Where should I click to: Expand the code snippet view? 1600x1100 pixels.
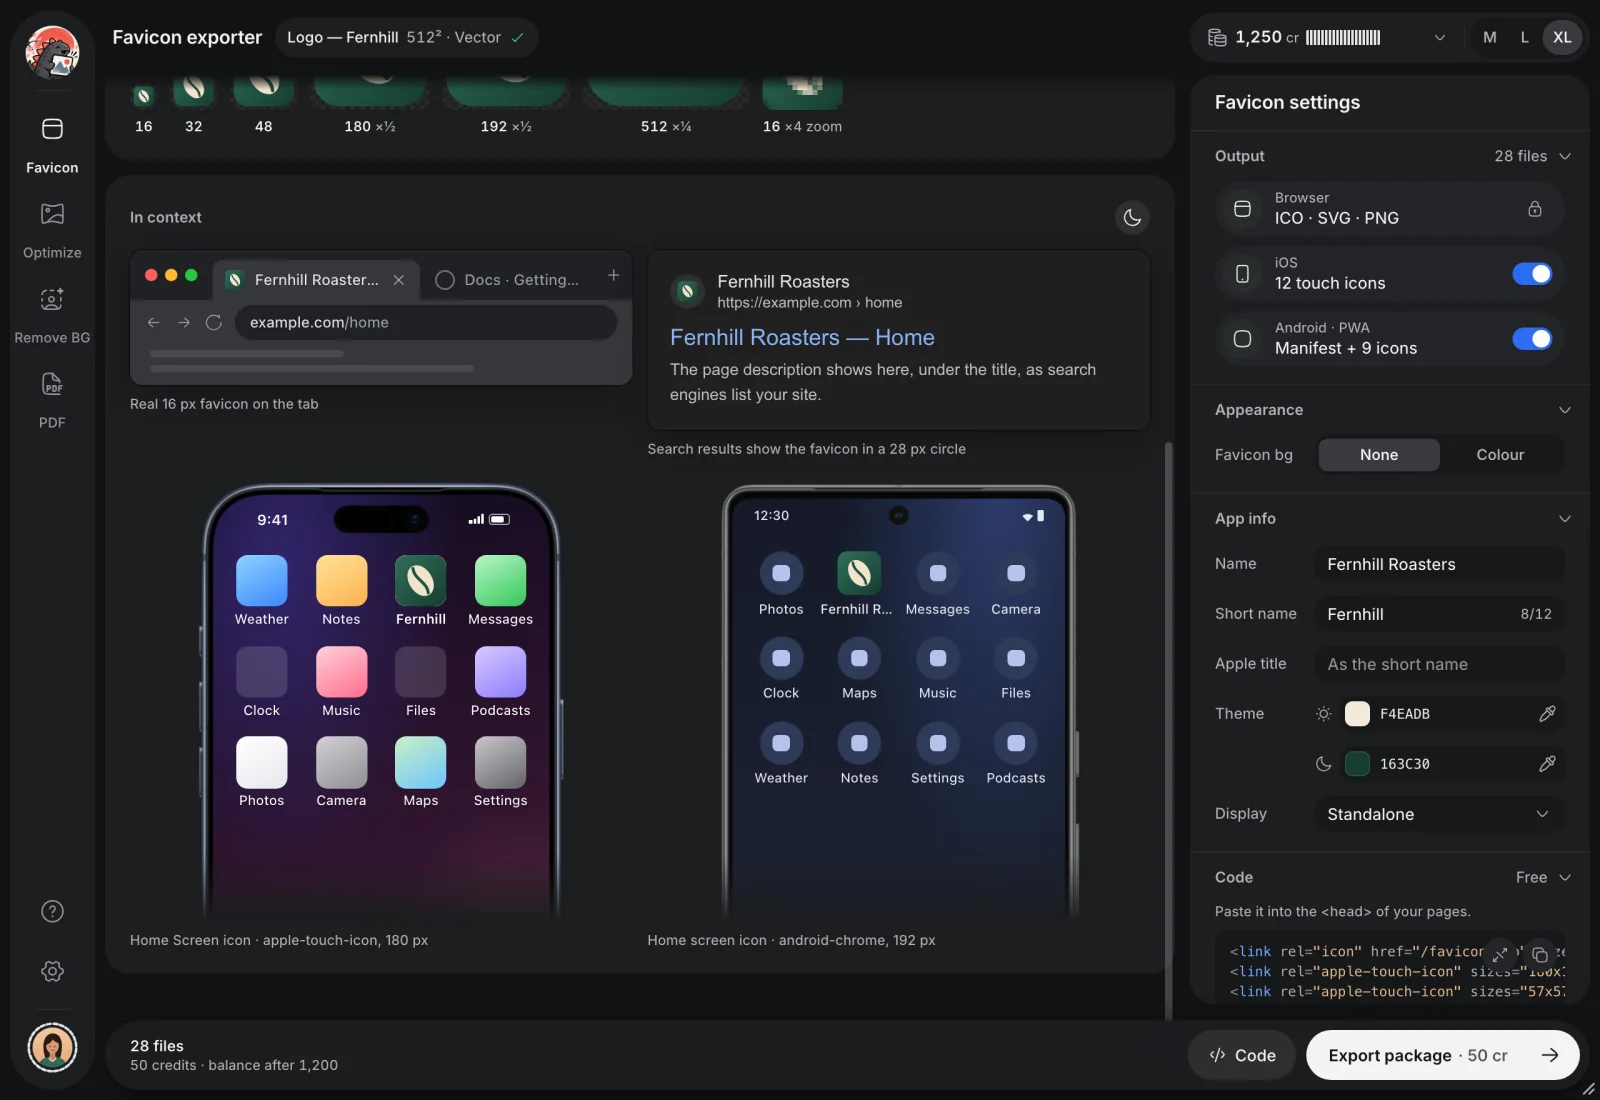click(x=1500, y=954)
